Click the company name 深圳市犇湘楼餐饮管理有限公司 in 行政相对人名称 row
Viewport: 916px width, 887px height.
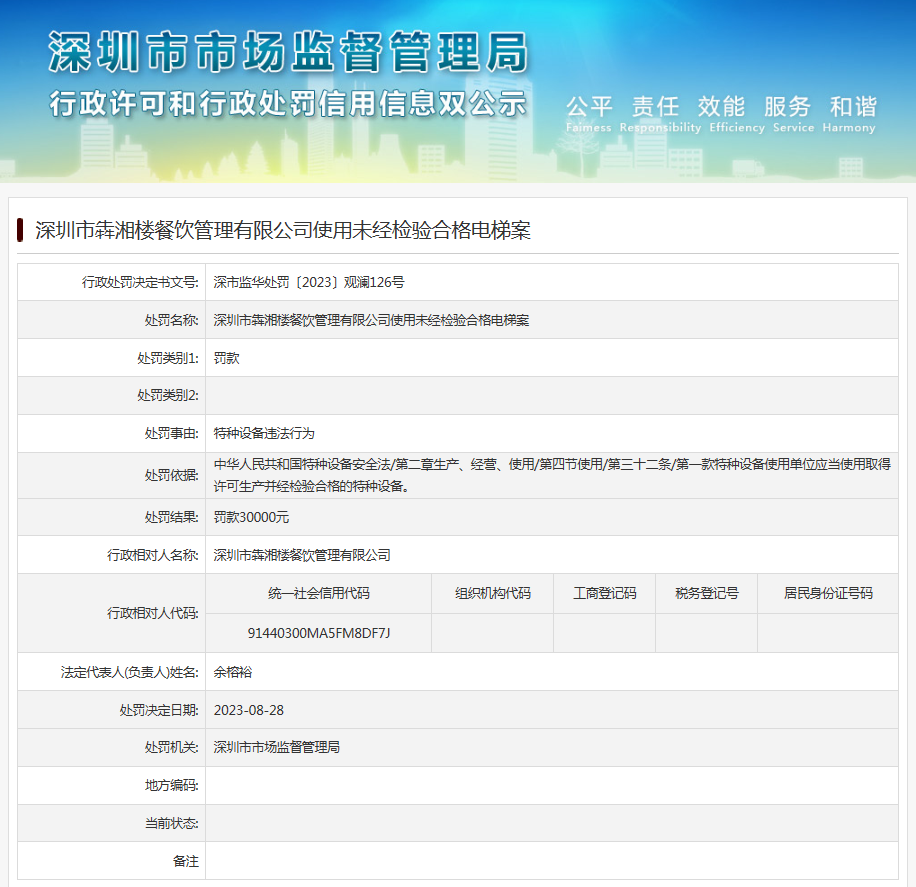pos(302,555)
